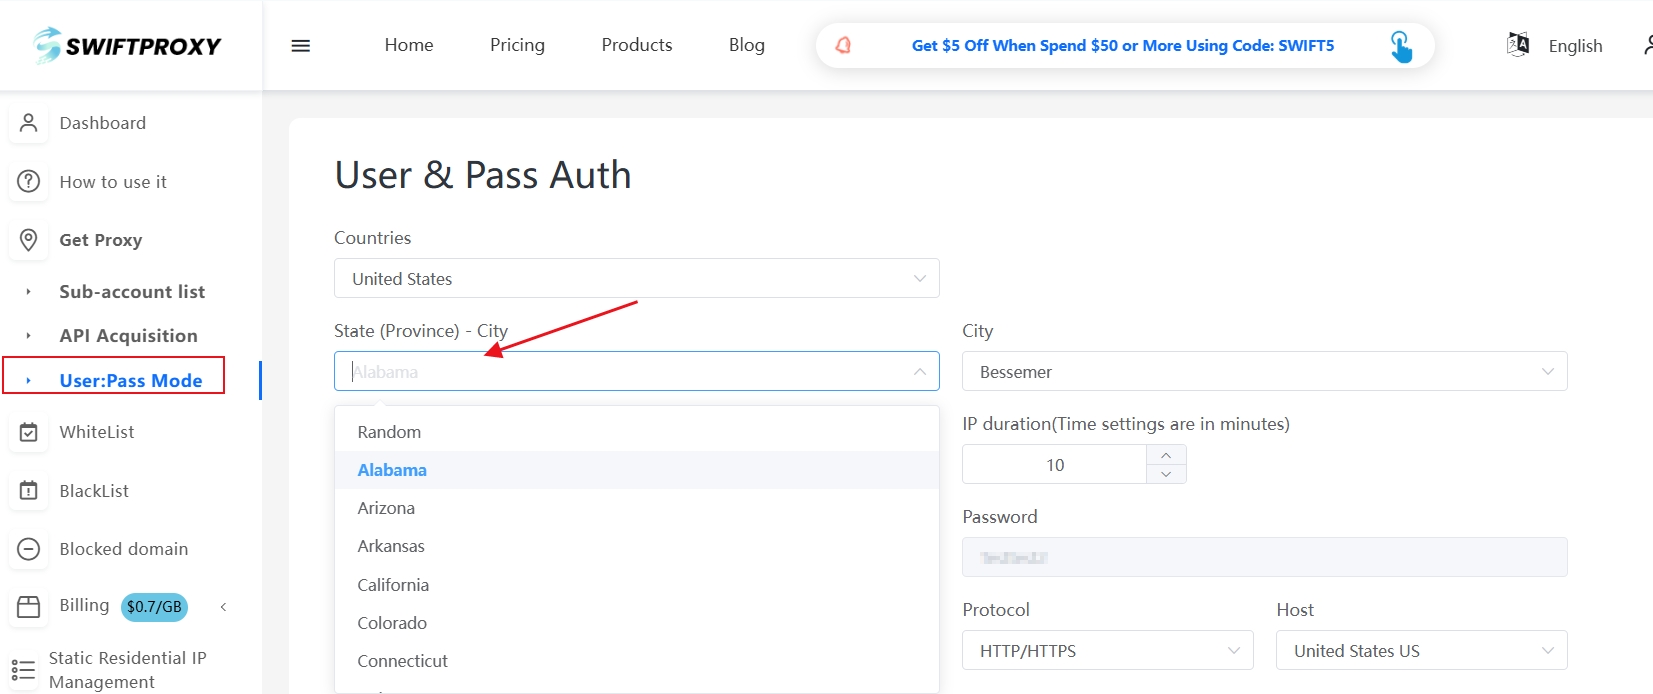Open the Countries dropdown

[x=636, y=279]
